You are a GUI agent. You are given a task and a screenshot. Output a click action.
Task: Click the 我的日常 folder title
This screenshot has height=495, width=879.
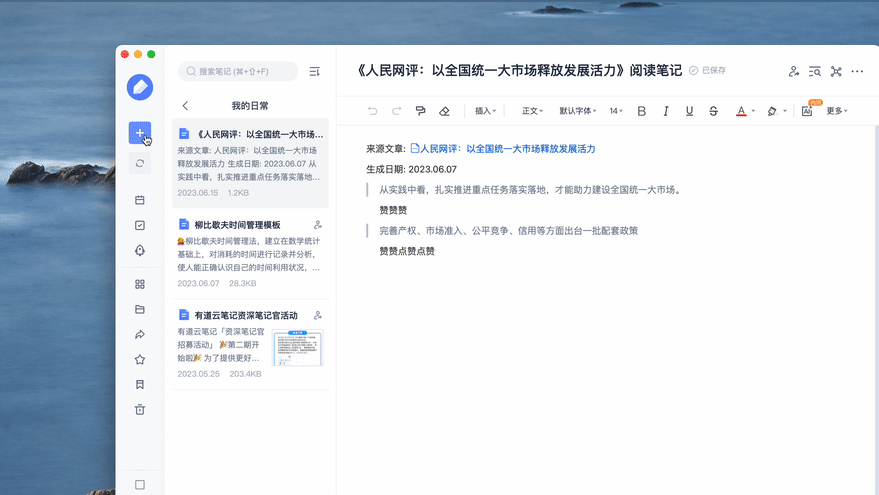250,105
